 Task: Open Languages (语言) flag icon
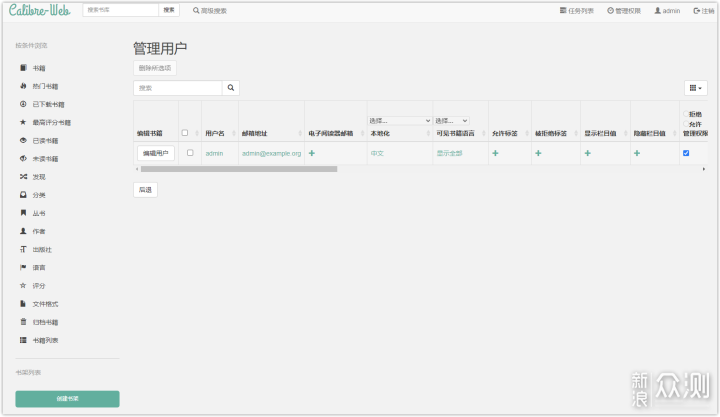(x=23, y=267)
